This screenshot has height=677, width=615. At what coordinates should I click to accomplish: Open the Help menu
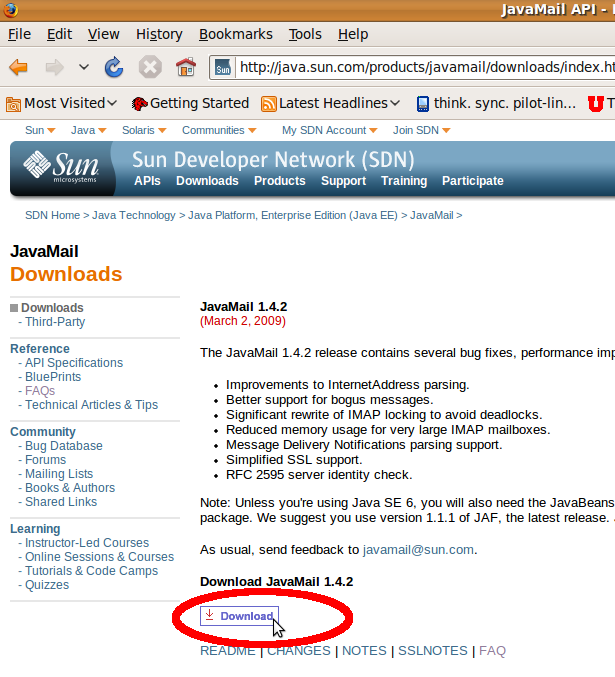(353, 34)
